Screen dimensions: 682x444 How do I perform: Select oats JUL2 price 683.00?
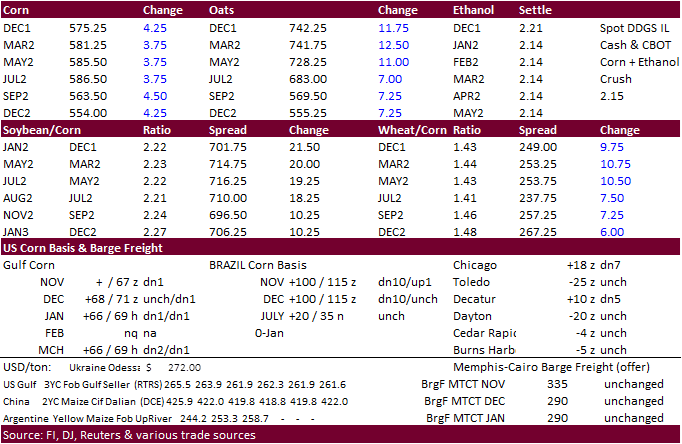click(x=308, y=79)
